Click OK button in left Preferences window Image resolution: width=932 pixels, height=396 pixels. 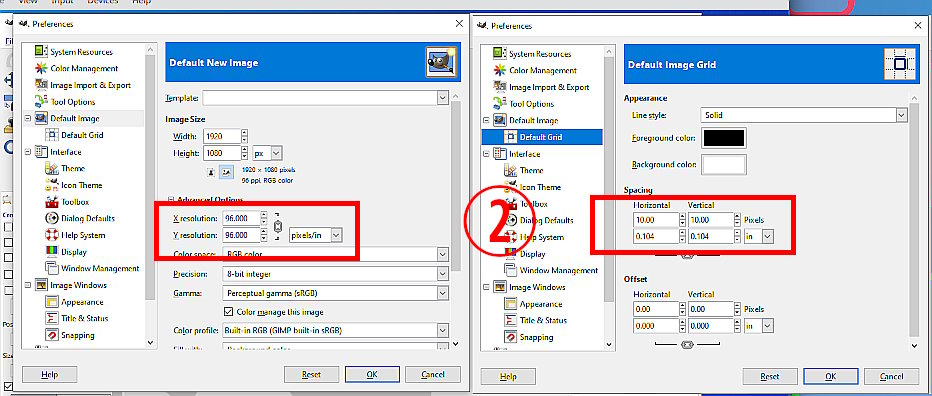pyautogui.click(x=372, y=375)
